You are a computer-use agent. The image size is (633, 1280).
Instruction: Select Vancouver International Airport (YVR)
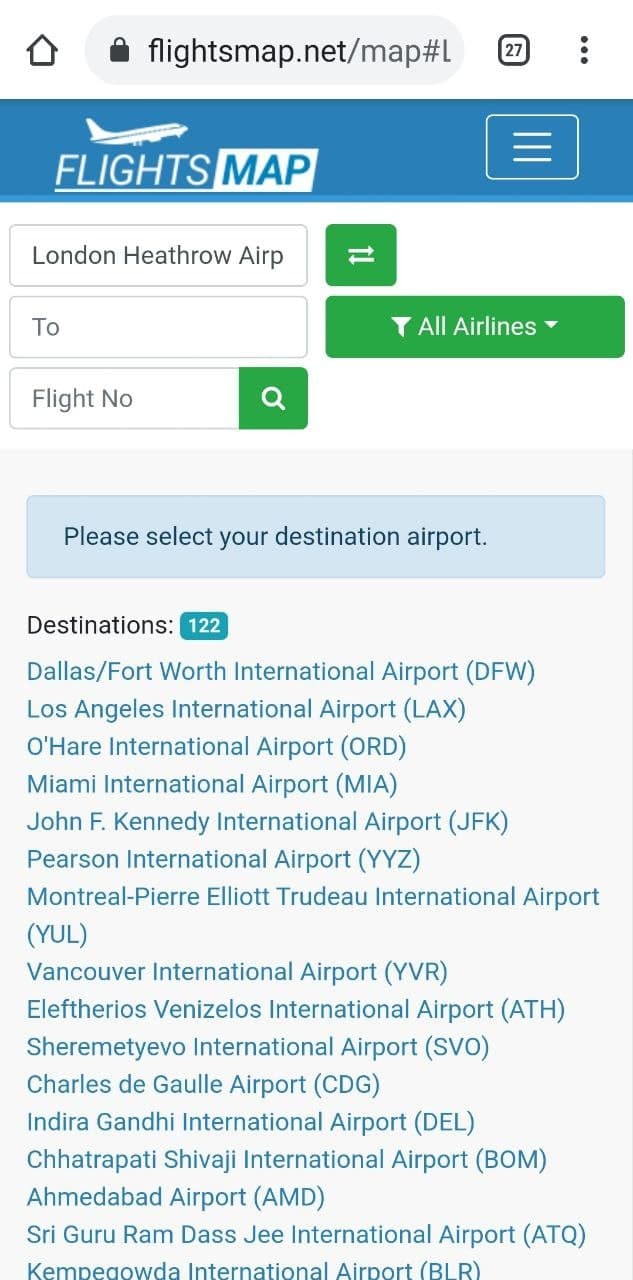point(236,971)
